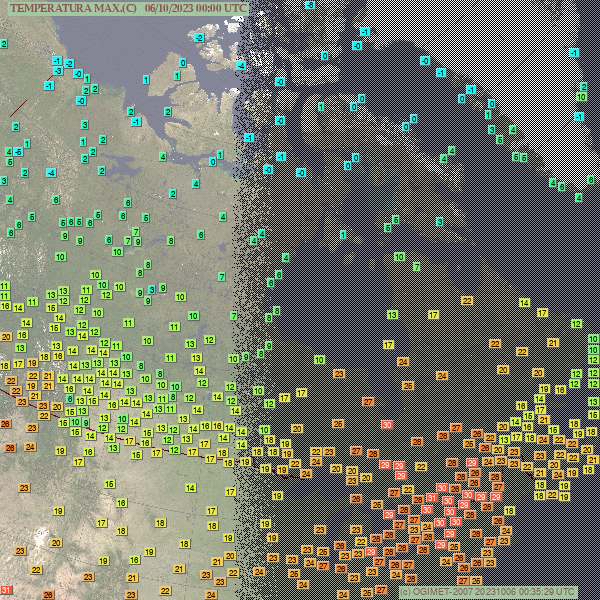Screen dimensions: 600x600
Task: Click the TEMPERATURA MAX.(C) title text
Action: pyautogui.click(x=73, y=8)
